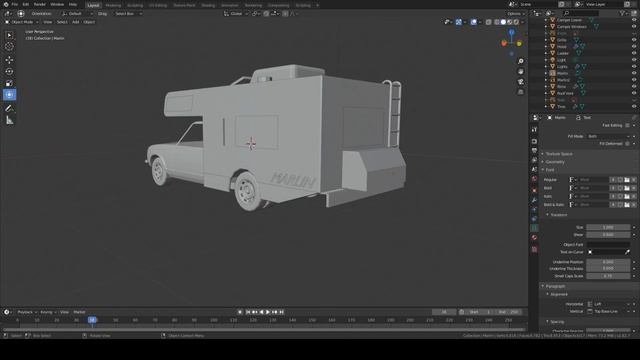
Task: Open the timeline Marker menu
Action: 79,312
